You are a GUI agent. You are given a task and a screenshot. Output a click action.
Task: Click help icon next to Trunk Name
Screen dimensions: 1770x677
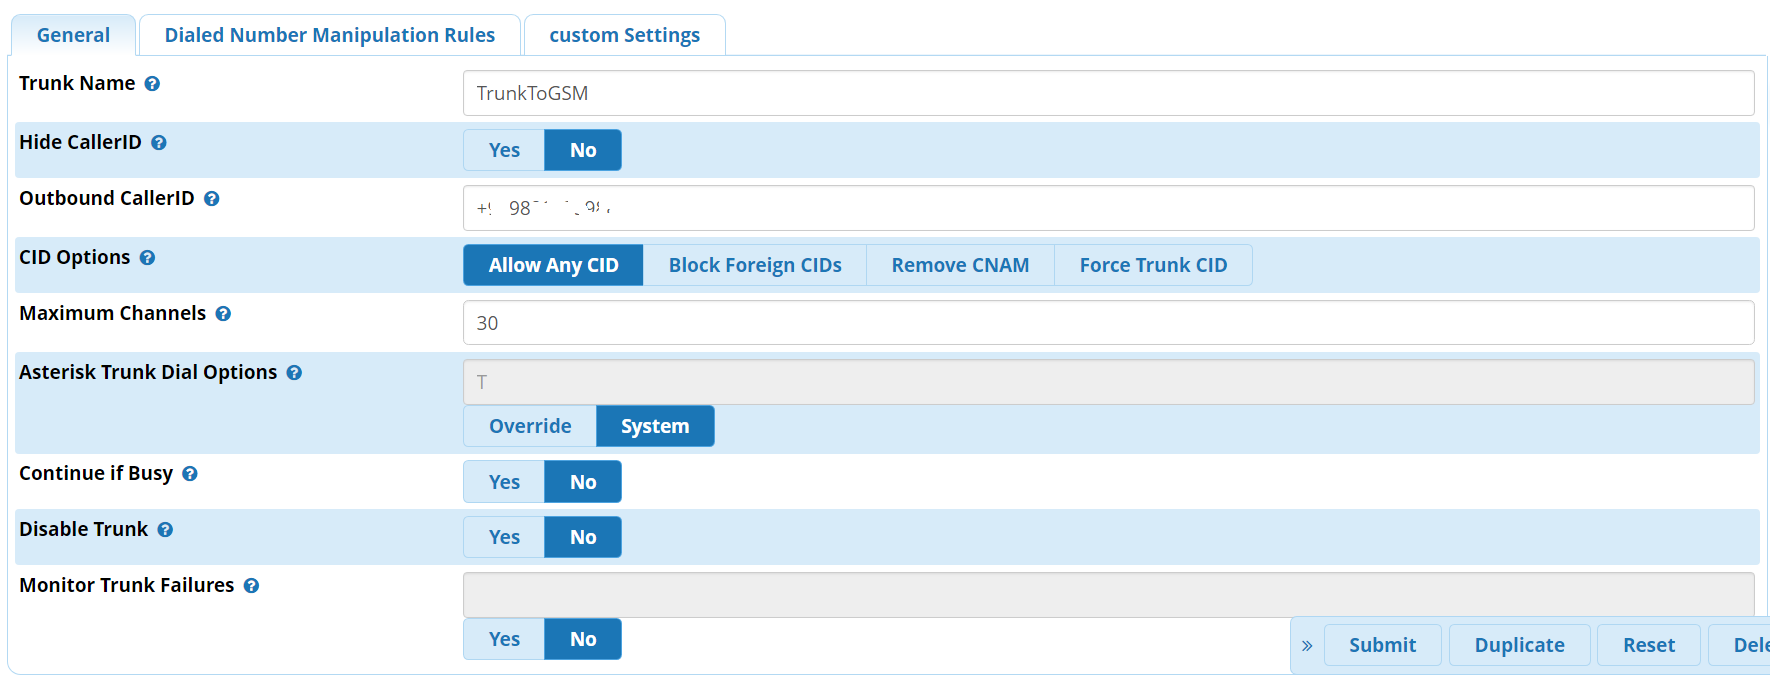[x=152, y=84]
